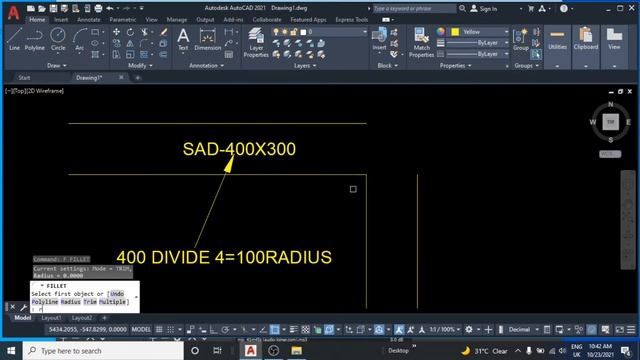Screen dimensions: 640x360
Task: Toggle the drawing grid display in status bar
Action: pyautogui.click(x=159, y=329)
